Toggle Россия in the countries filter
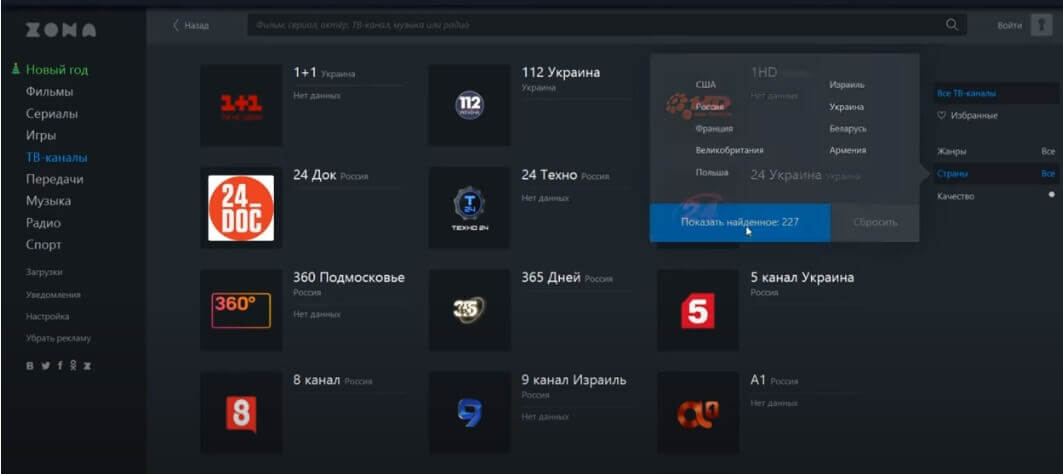Viewport: 1063px width, 474px height. 709,106
